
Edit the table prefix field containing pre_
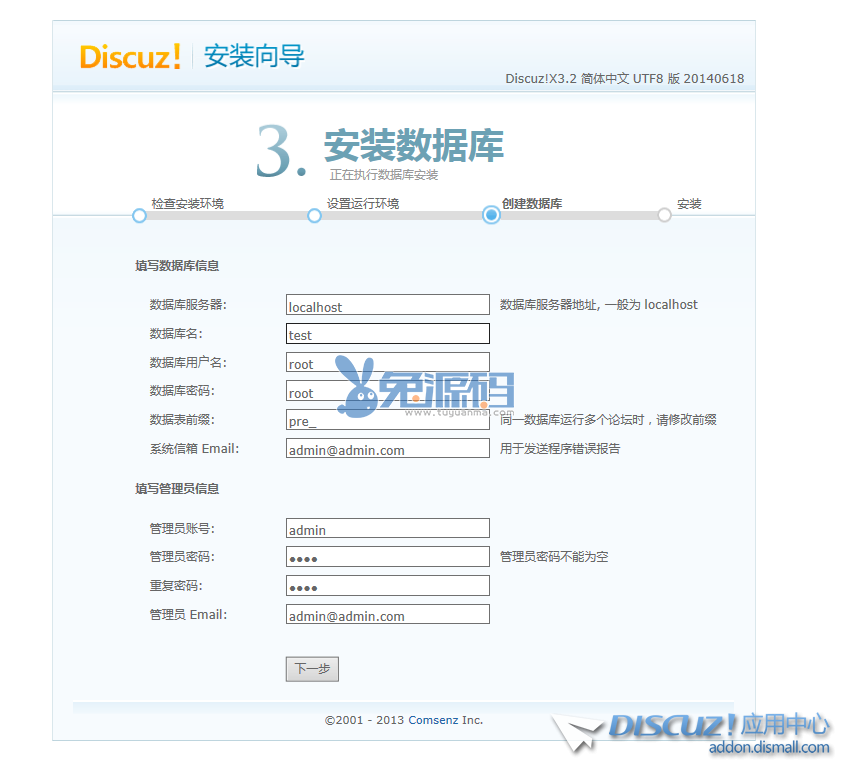pos(388,420)
